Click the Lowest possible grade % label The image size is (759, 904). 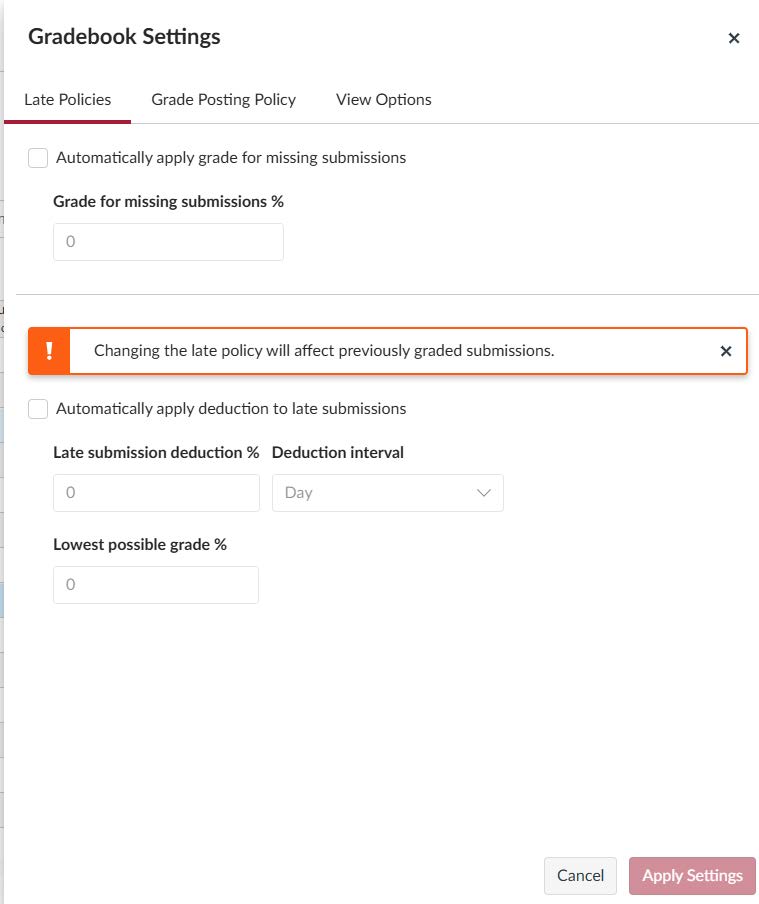click(x=140, y=545)
